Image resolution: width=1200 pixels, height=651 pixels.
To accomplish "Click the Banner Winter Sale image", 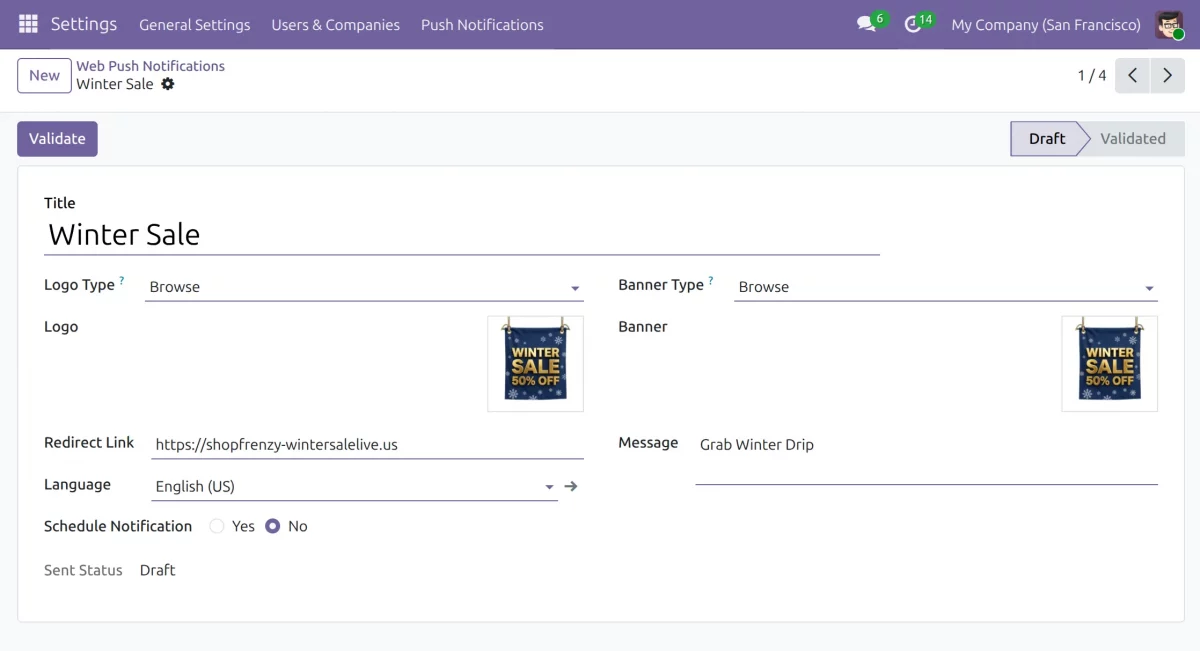I will click(x=1110, y=364).
